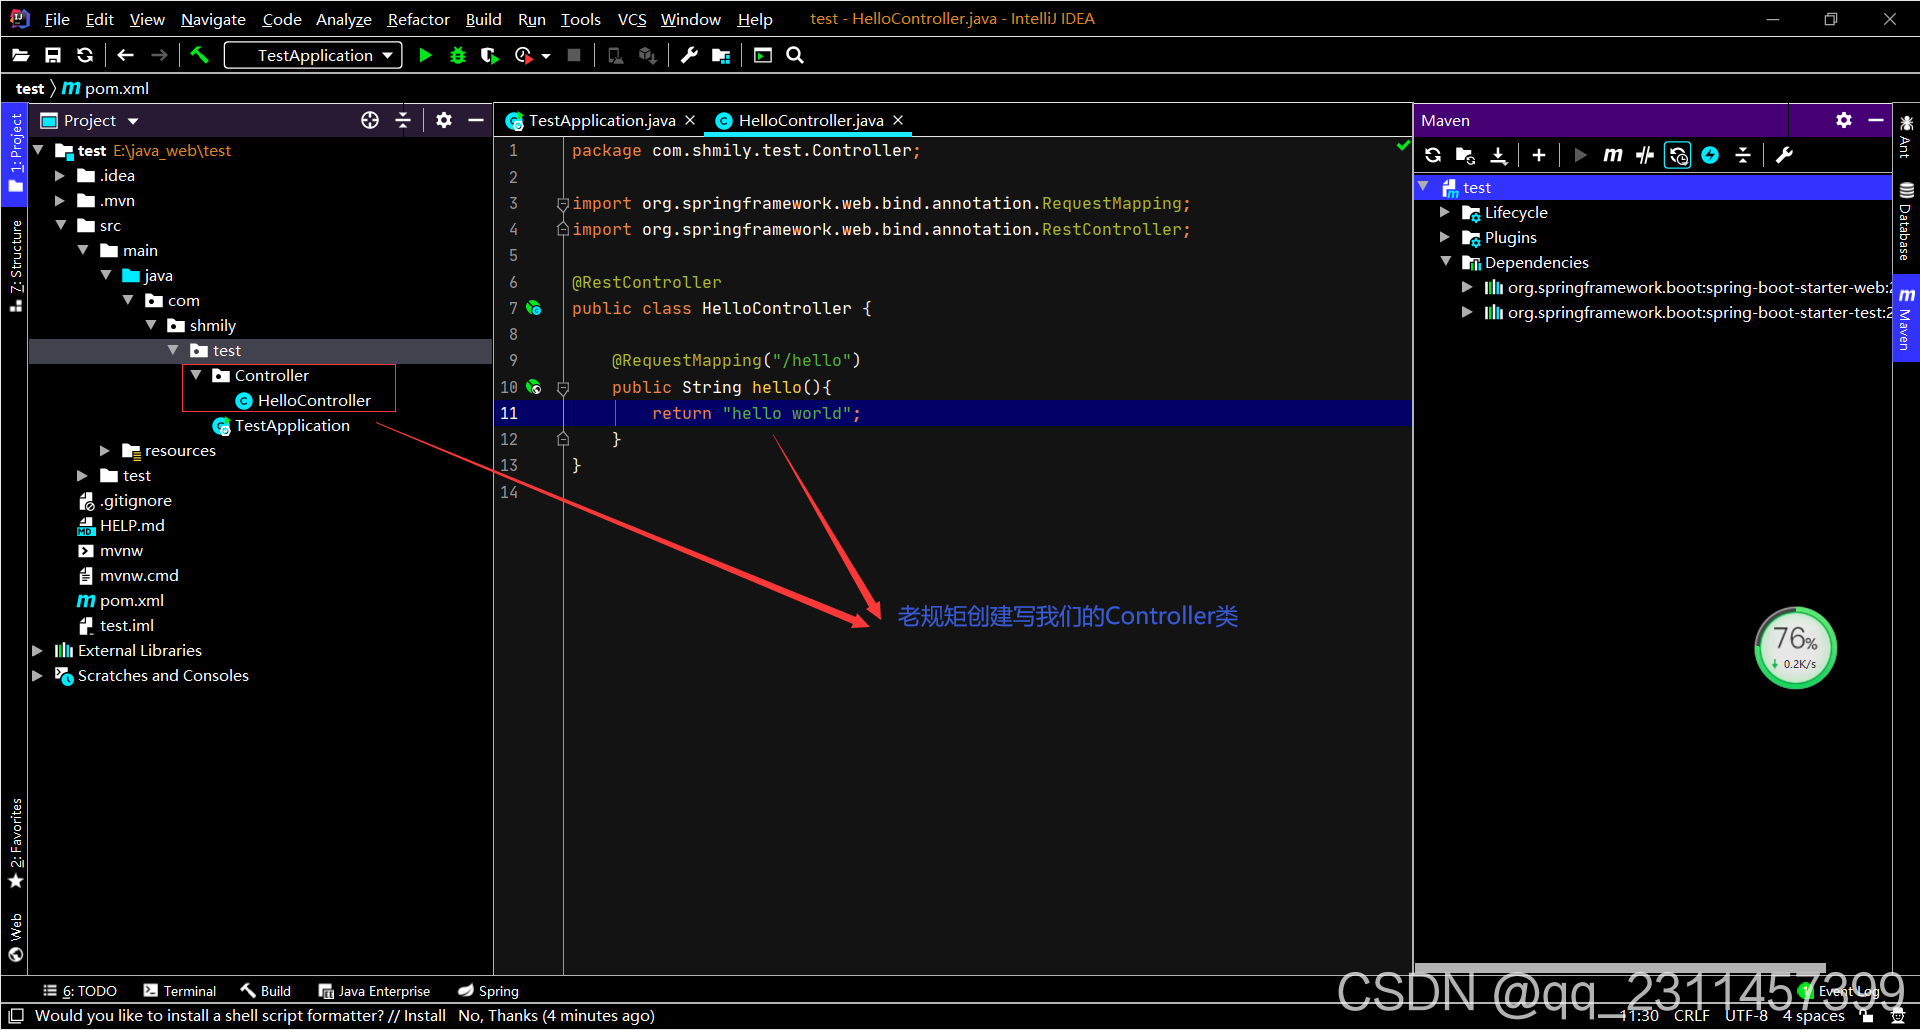Switch to TestApplication.java tab
This screenshot has width=1920, height=1030.
click(x=602, y=120)
